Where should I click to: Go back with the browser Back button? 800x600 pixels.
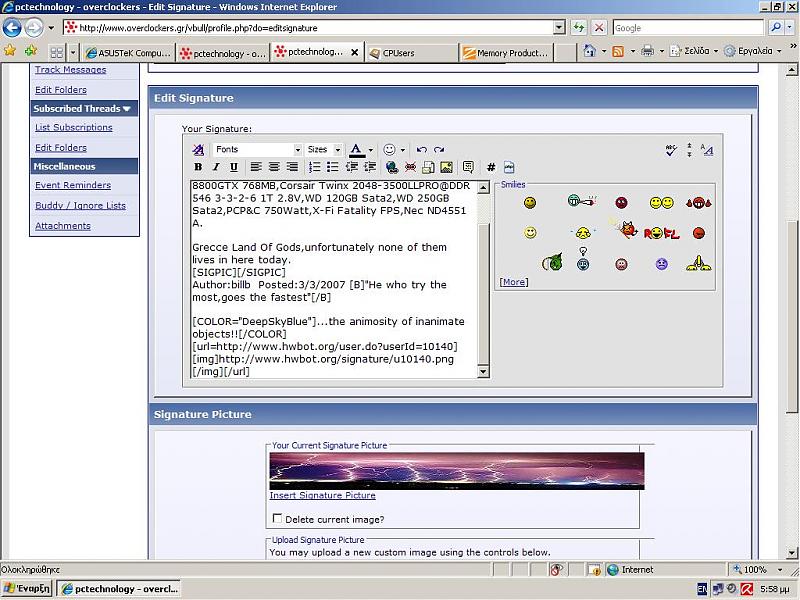12,28
